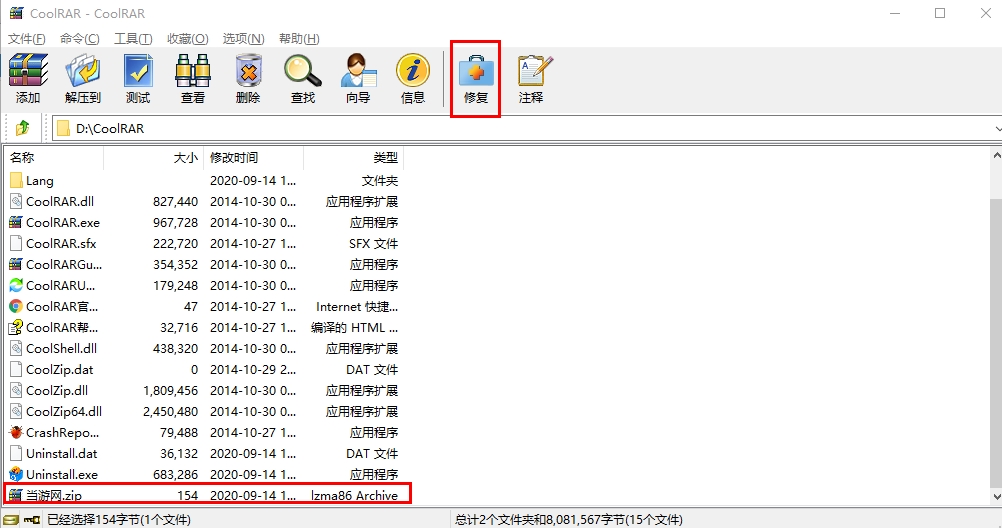Screen dimensions: 1002x528
Task: Select the CoolZip64.dll file name
Action: coord(64,412)
